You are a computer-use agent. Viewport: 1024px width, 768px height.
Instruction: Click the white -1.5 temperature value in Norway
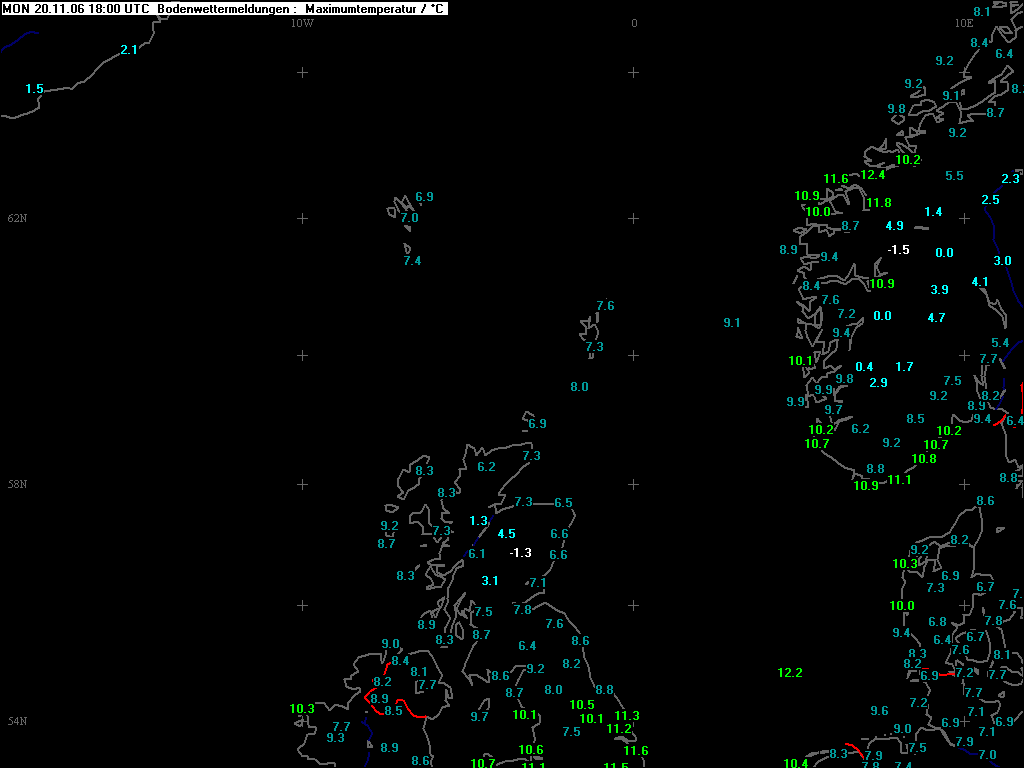898,250
